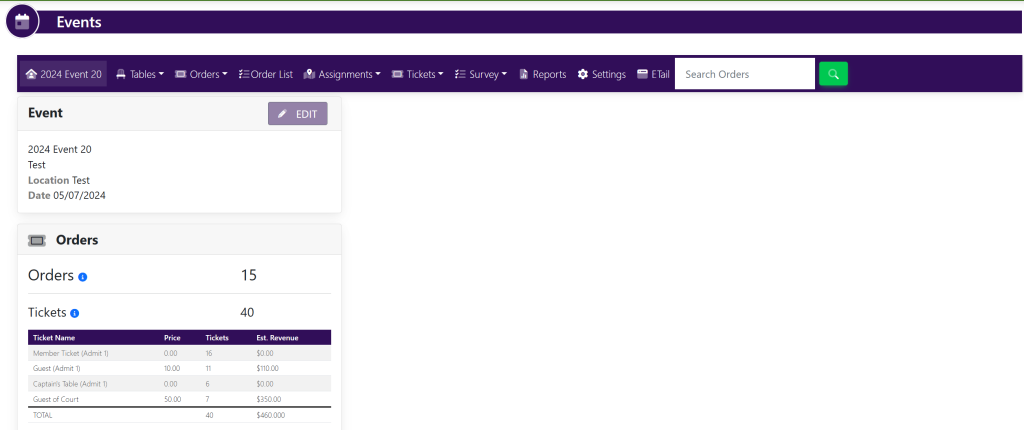Open the Survey dropdown menu
This screenshot has height=430, width=1024.
(x=481, y=74)
